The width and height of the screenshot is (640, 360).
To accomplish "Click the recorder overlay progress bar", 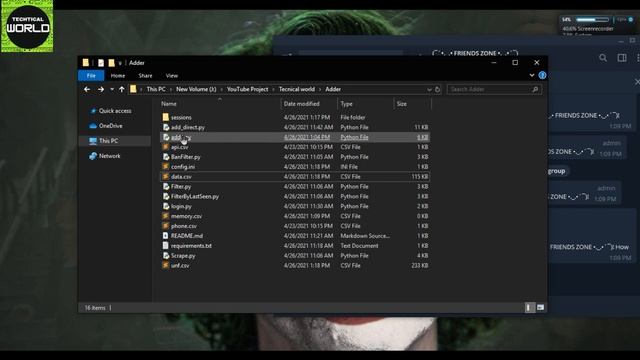I will 592,19.
